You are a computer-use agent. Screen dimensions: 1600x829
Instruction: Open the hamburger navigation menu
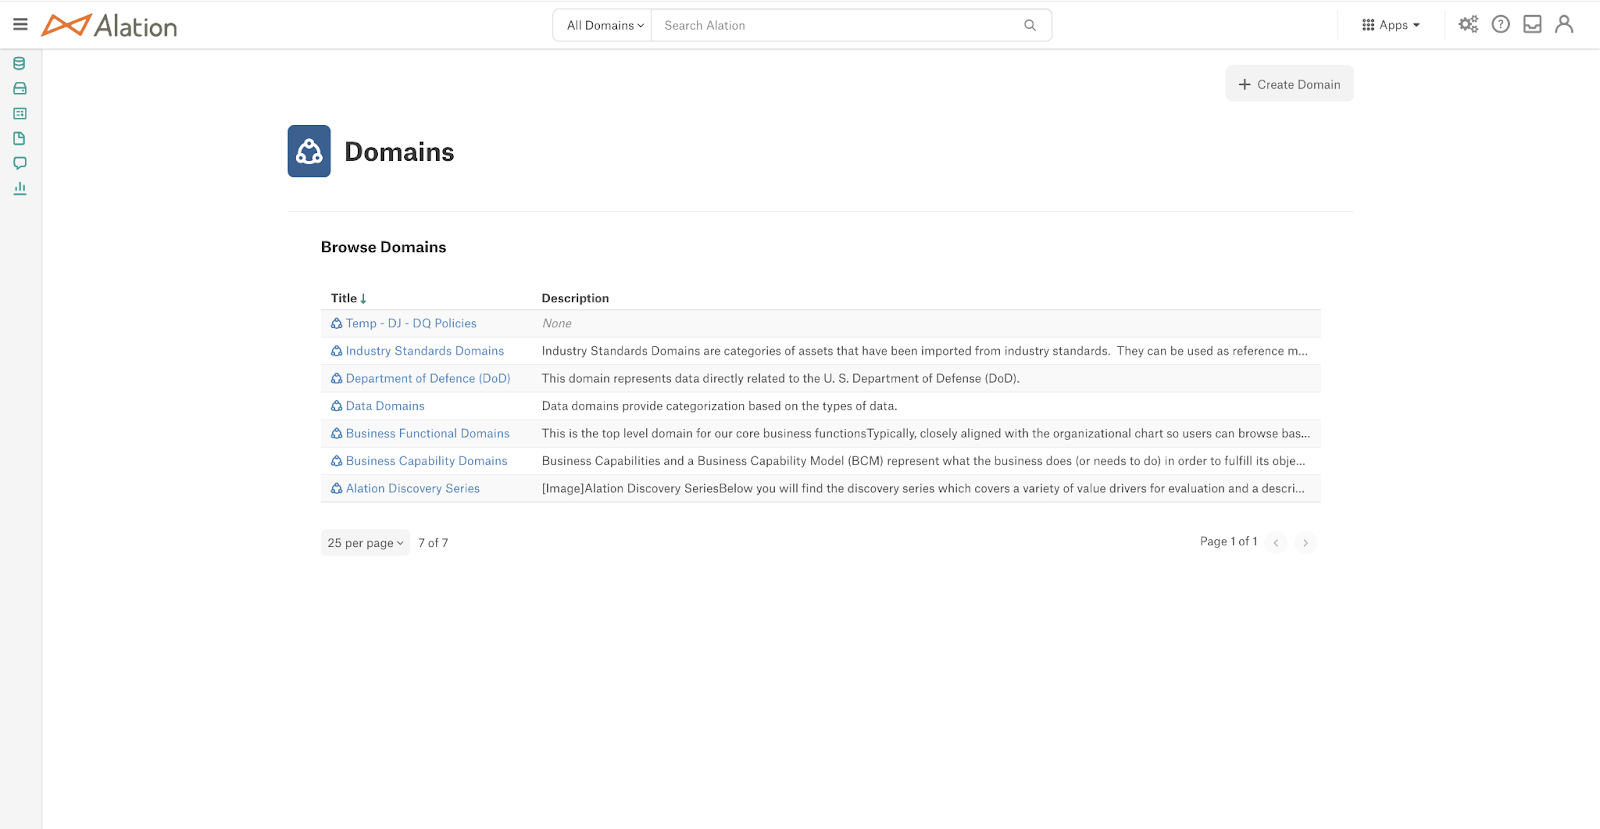click(20, 25)
